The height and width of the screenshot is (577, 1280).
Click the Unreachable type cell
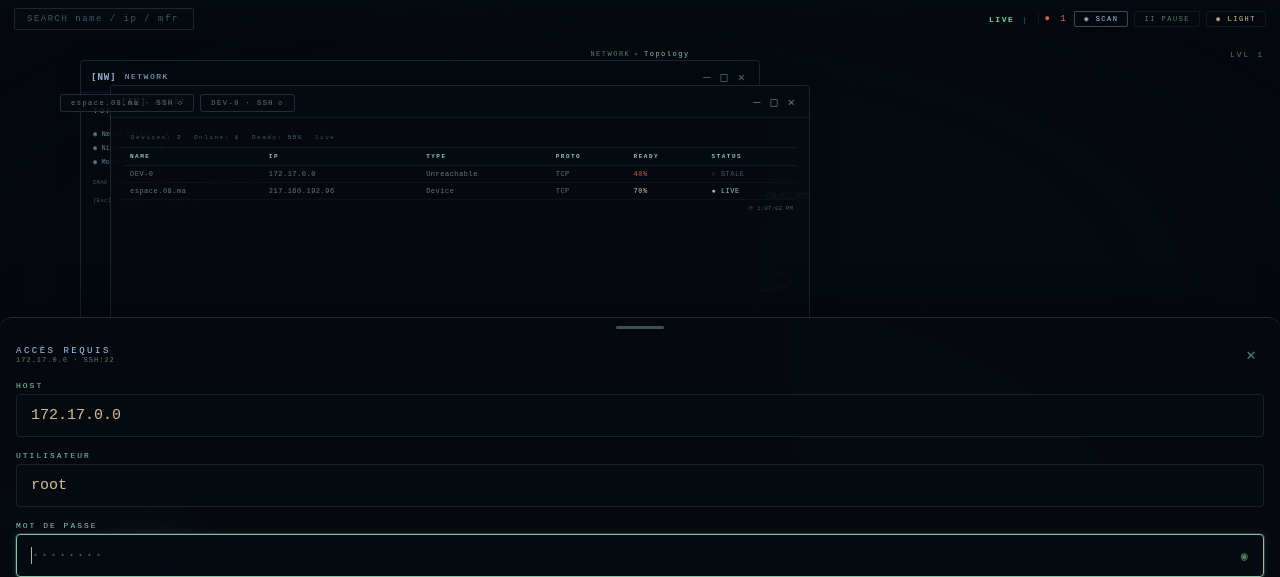(452, 174)
